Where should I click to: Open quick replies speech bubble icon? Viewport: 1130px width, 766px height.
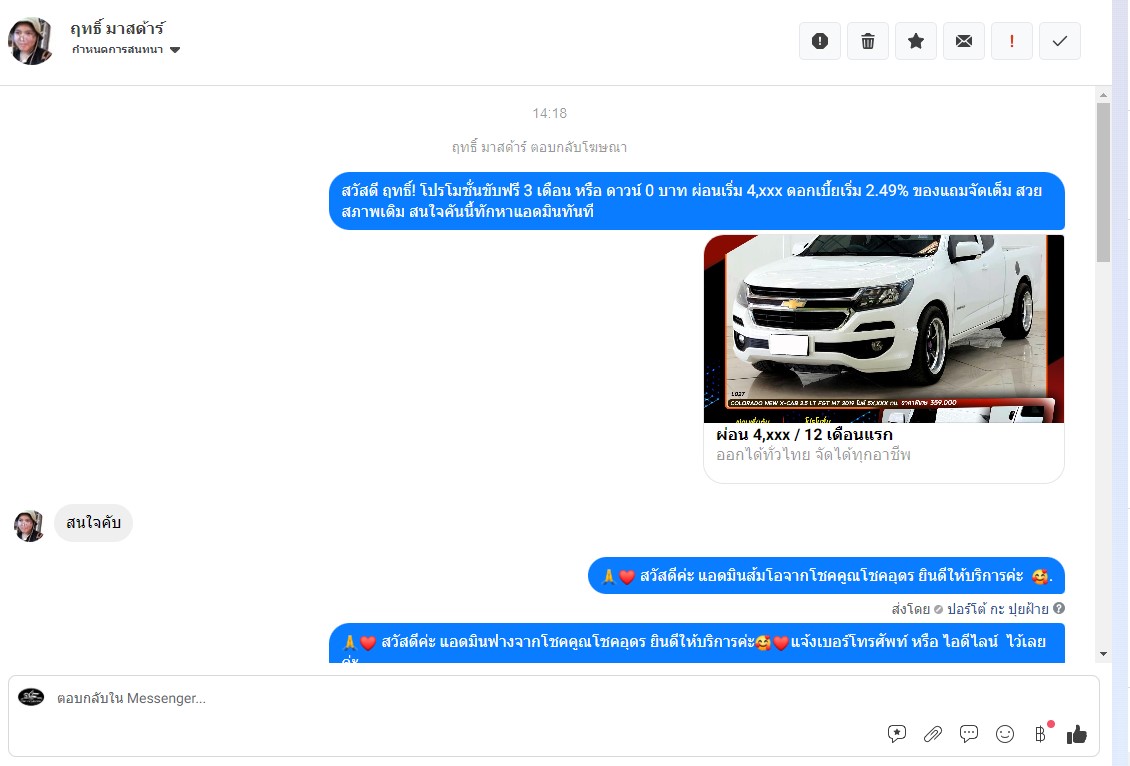point(969,734)
